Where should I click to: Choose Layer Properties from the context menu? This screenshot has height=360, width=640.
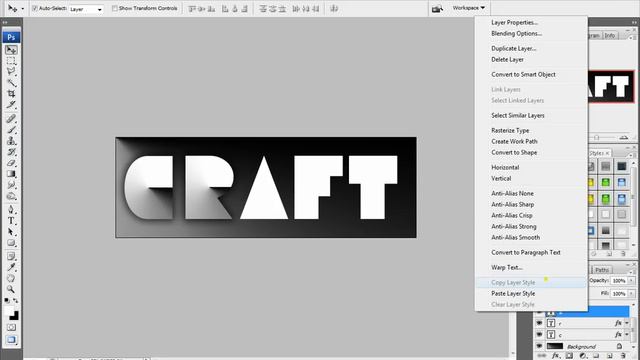515,22
